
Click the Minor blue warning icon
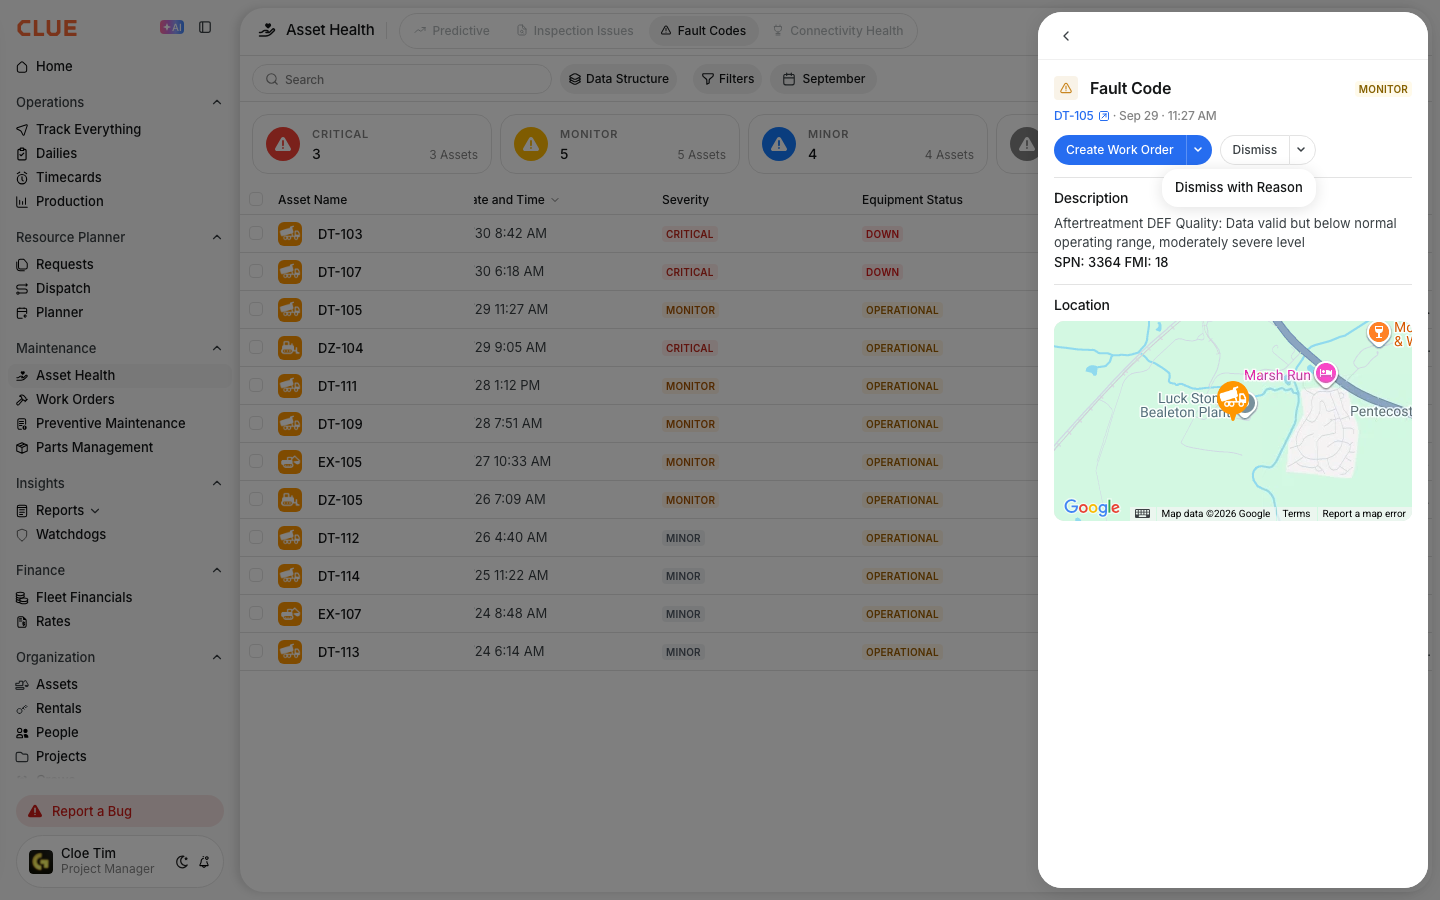pos(779,144)
